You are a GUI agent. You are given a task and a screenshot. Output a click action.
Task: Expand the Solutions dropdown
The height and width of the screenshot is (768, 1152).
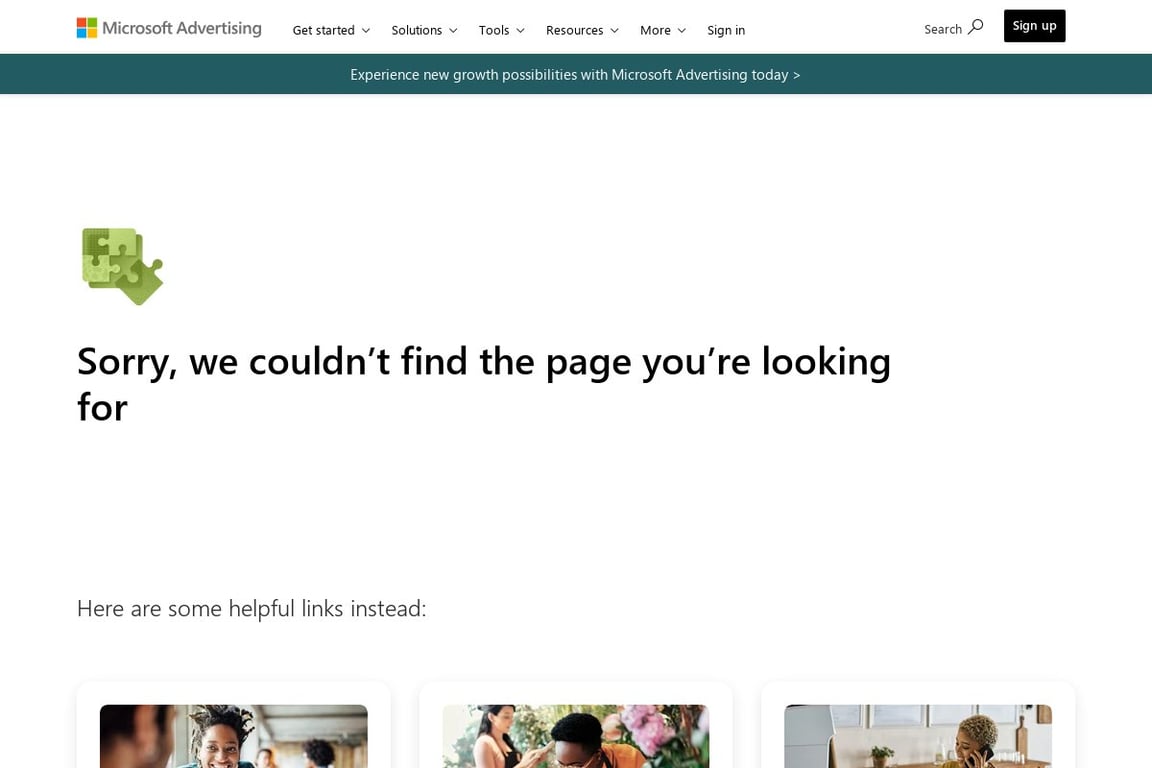pyautogui.click(x=424, y=30)
